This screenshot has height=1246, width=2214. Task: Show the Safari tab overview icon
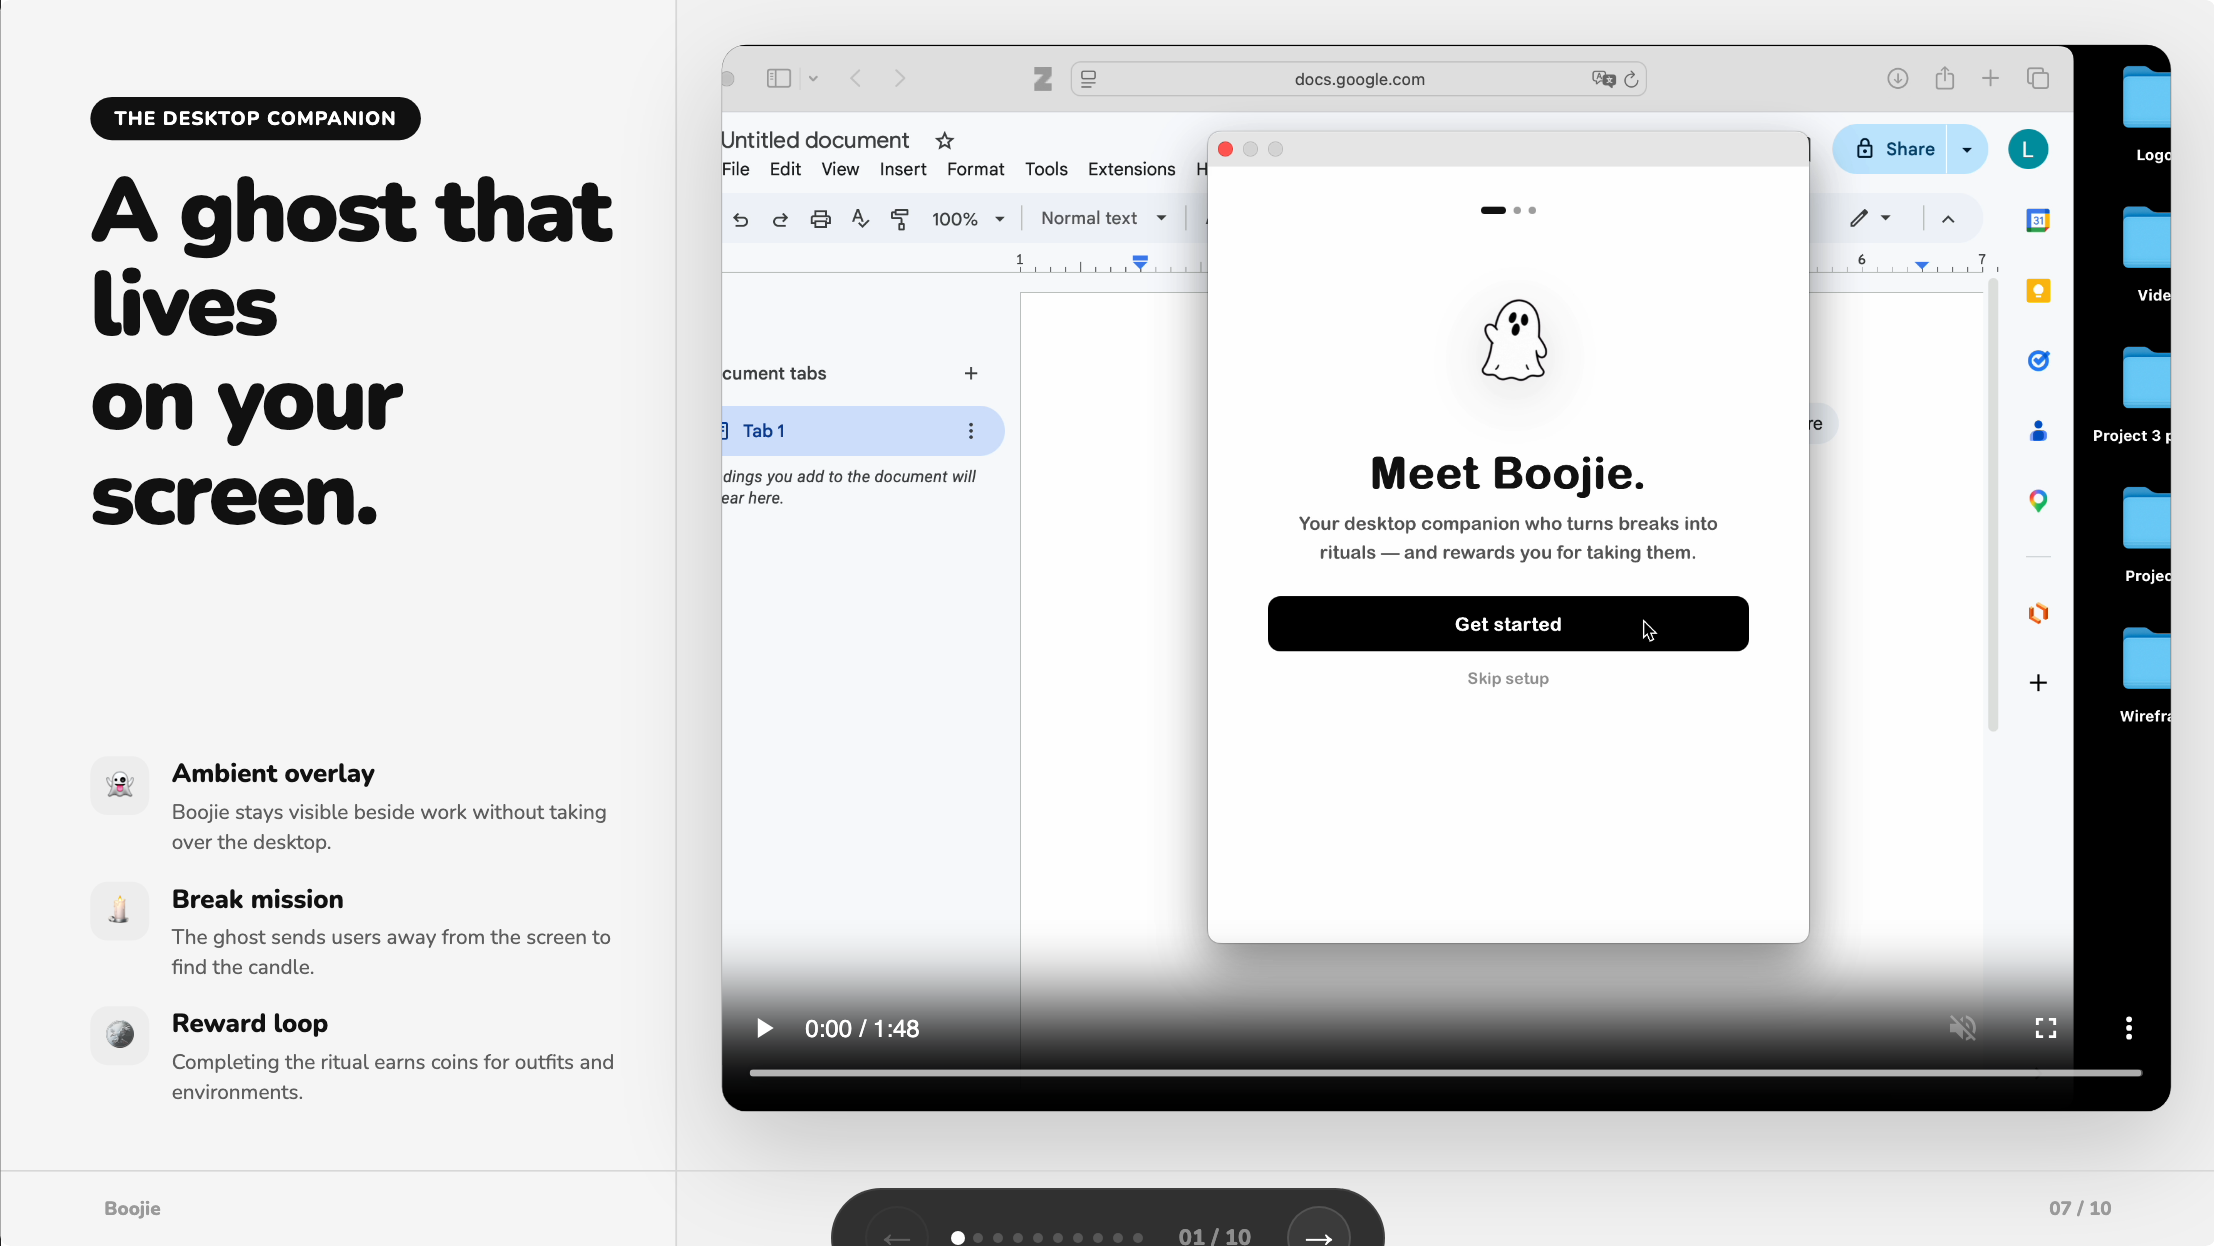coord(2038,78)
